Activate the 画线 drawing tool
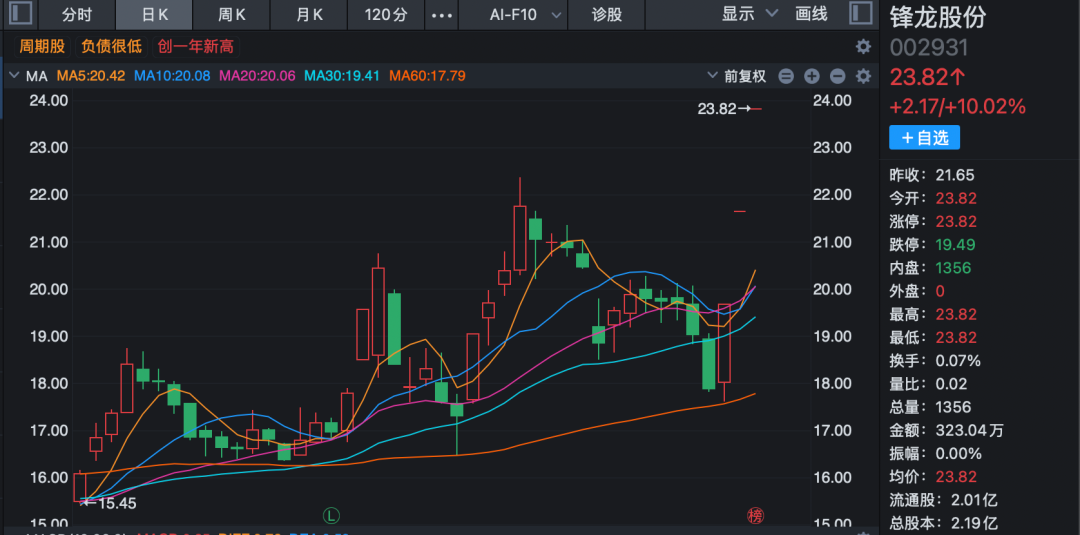Viewport: 1080px width, 535px height. [811, 14]
